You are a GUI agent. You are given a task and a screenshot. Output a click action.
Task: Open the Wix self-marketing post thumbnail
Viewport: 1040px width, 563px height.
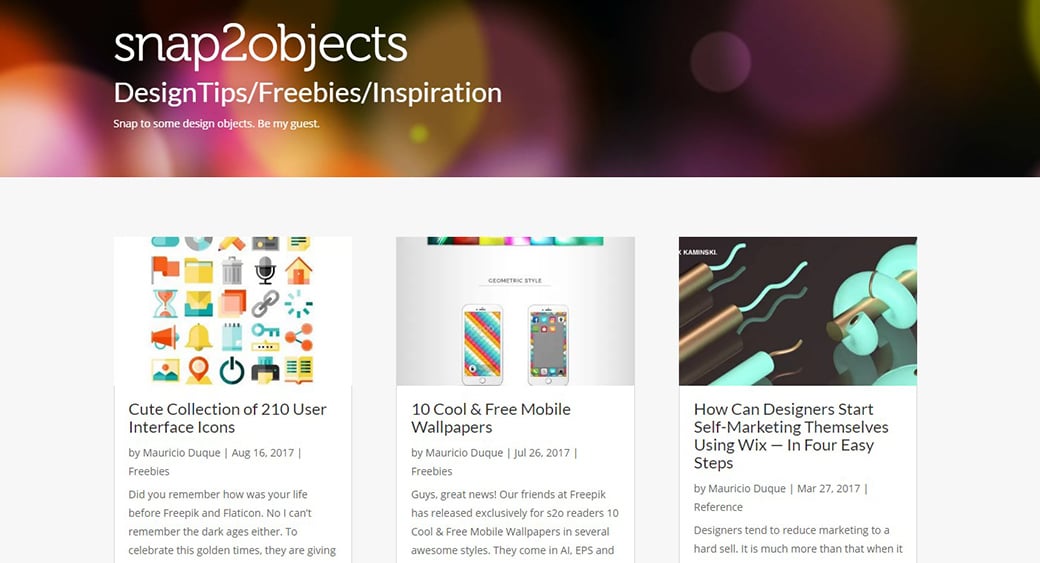(798, 311)
